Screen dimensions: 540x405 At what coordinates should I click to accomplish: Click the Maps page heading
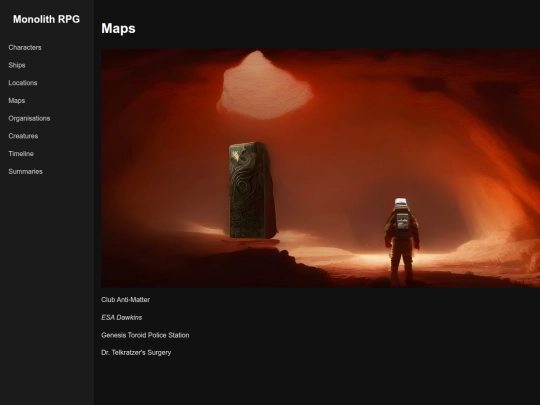point(118,29)
